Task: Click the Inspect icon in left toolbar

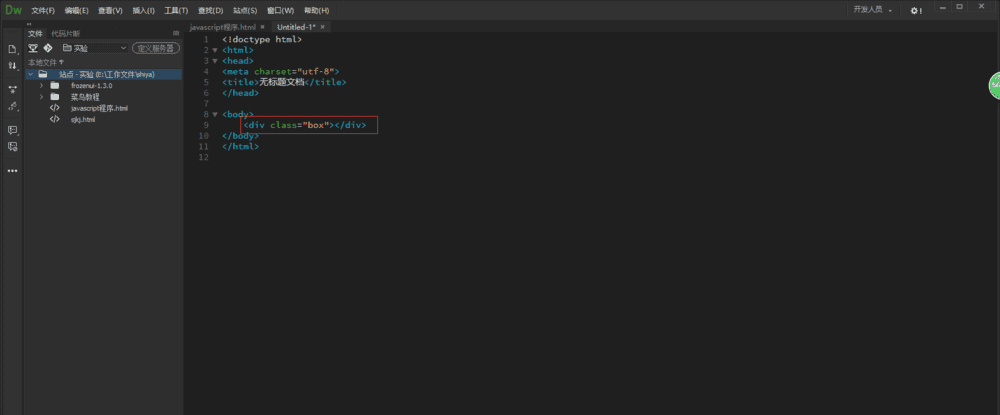Action: click(x=13, y=105)
